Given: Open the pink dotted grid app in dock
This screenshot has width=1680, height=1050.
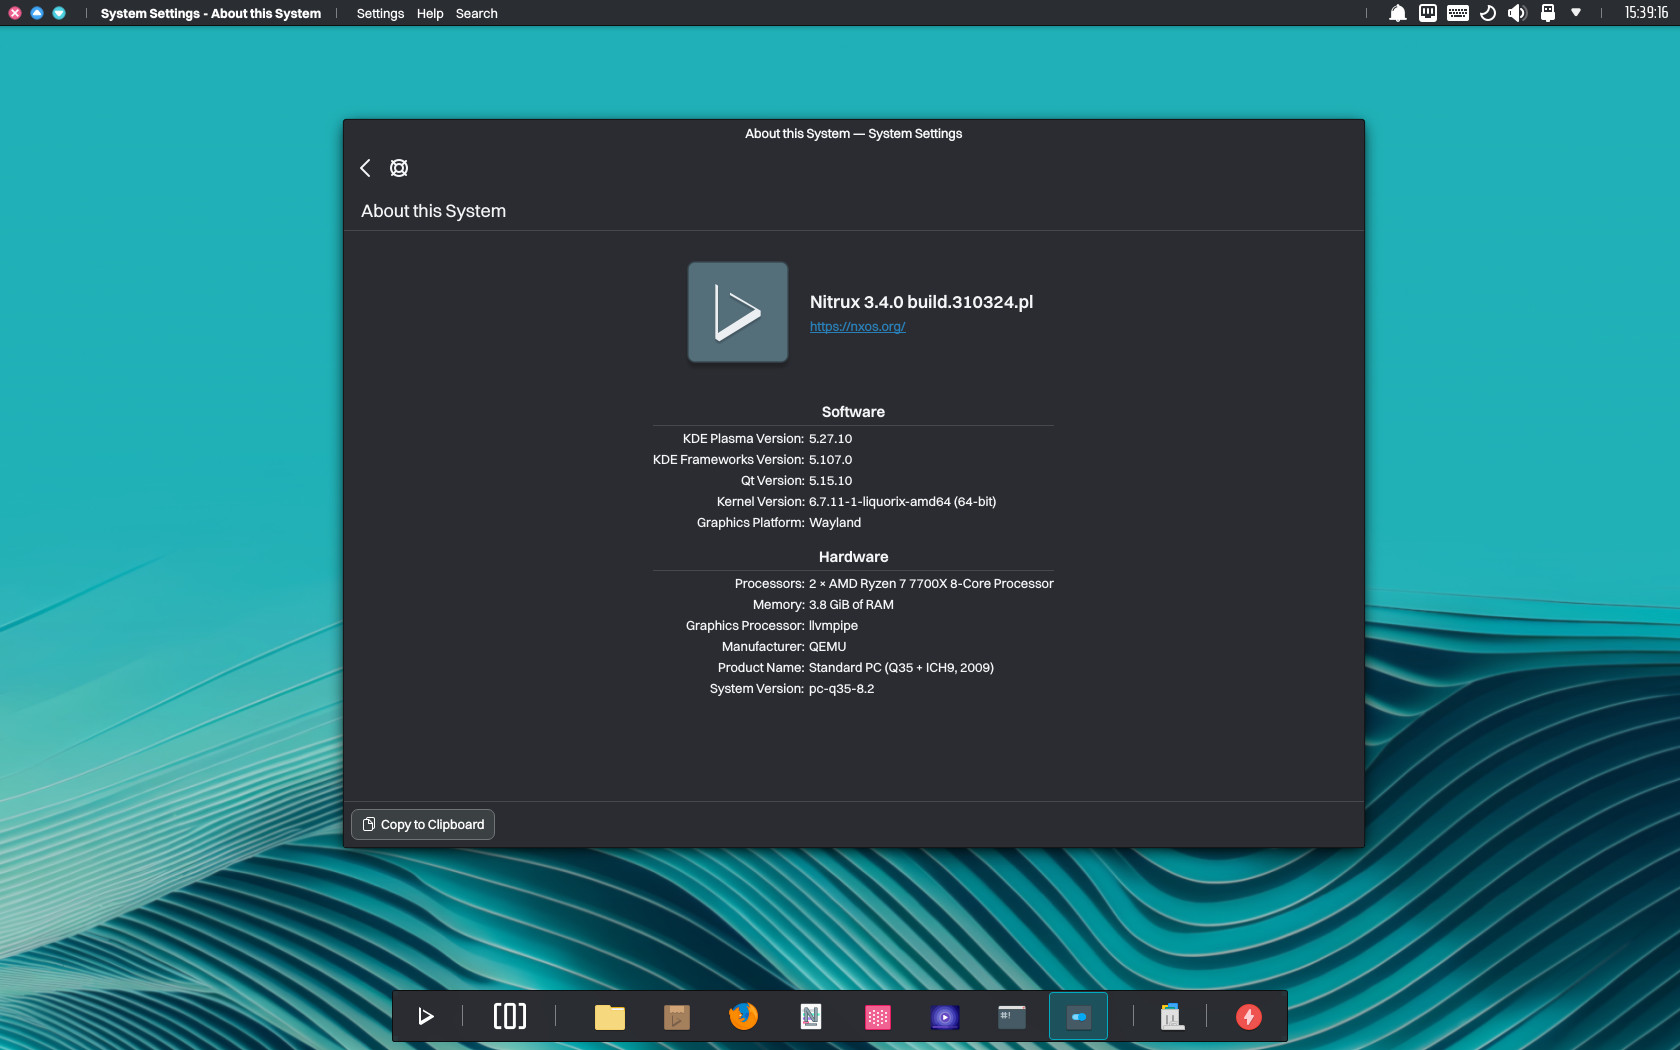Looking at the screenshot, I should 878,1017.
